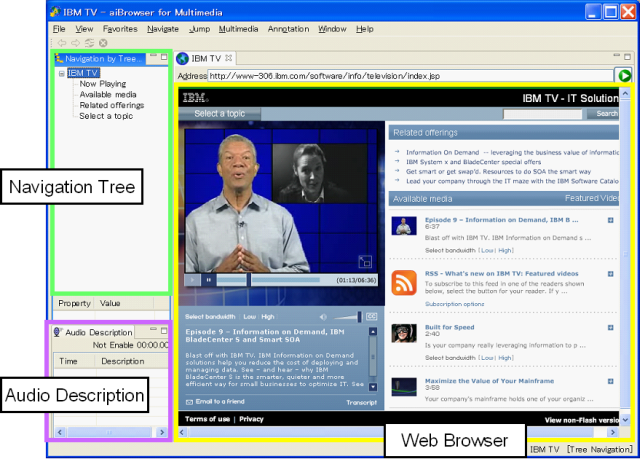Open the Annotation menu
The image size is (640, 459).
click(x=288, y=29)
